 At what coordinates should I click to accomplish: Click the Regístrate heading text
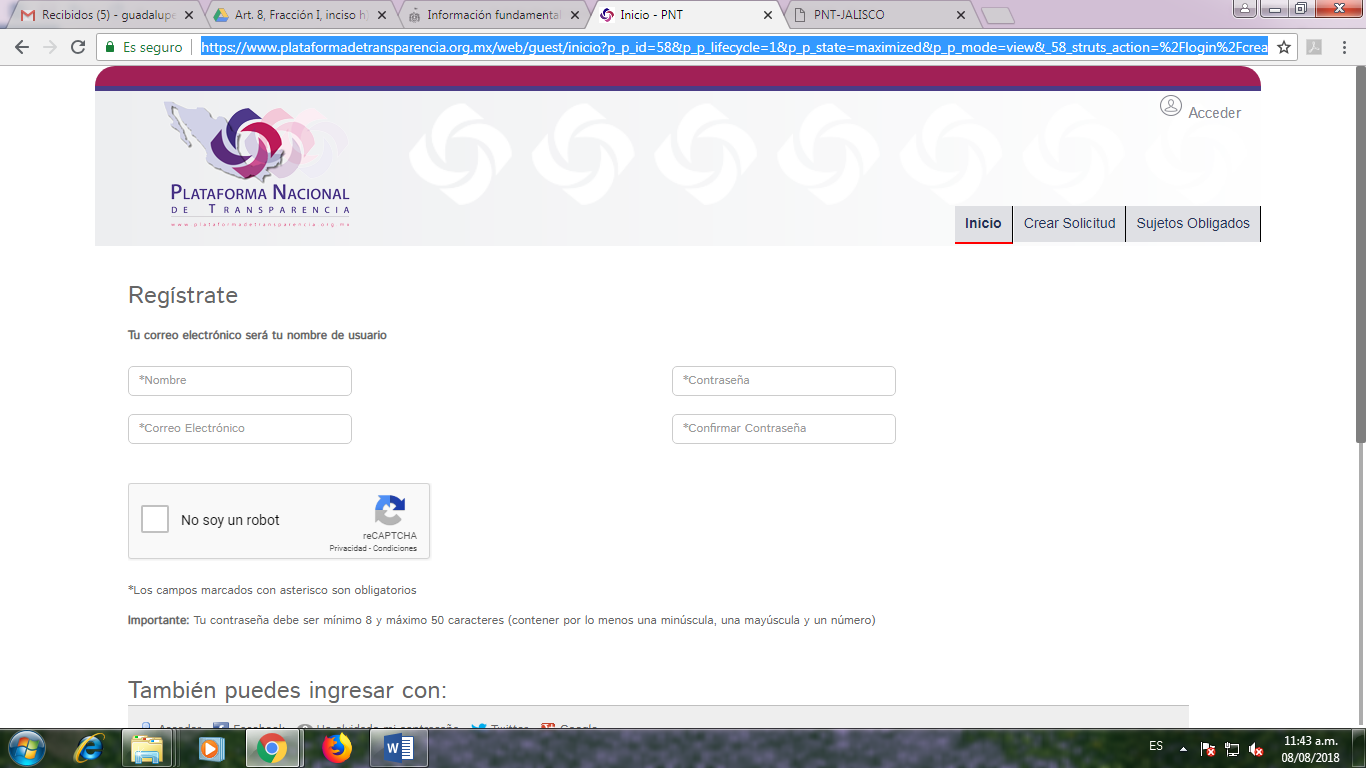pos(183,296)
